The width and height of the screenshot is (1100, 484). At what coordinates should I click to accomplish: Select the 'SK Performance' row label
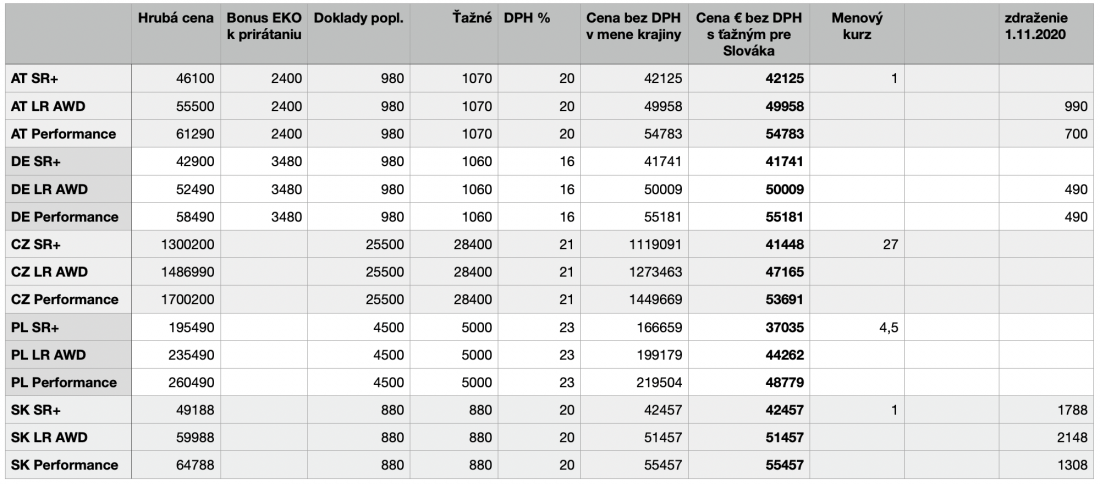point(66,465)
